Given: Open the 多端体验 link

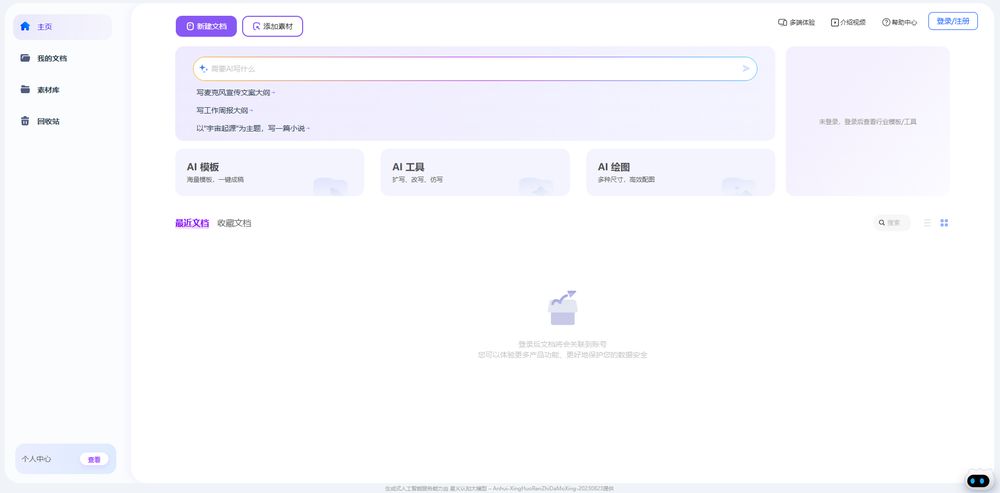Looking at the screenshot, I should tap(796, 22).
